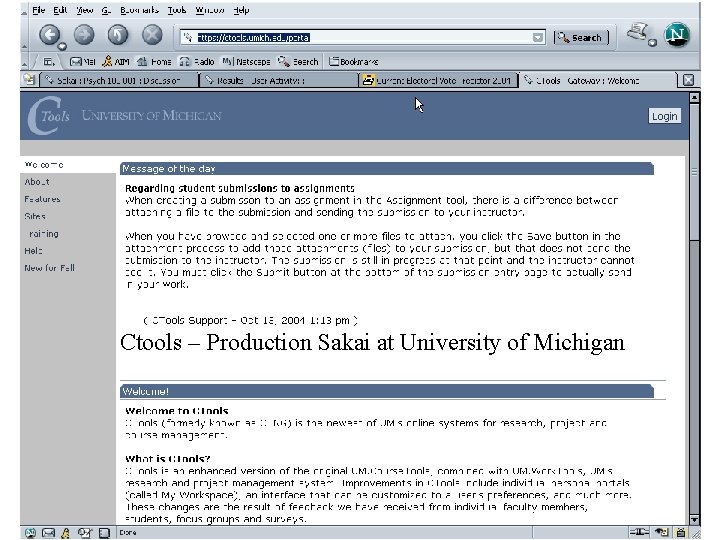Switch to Current Electoral Vote Predictor tab
Viewport: 720px width, 540px height.
pos(439,80)
